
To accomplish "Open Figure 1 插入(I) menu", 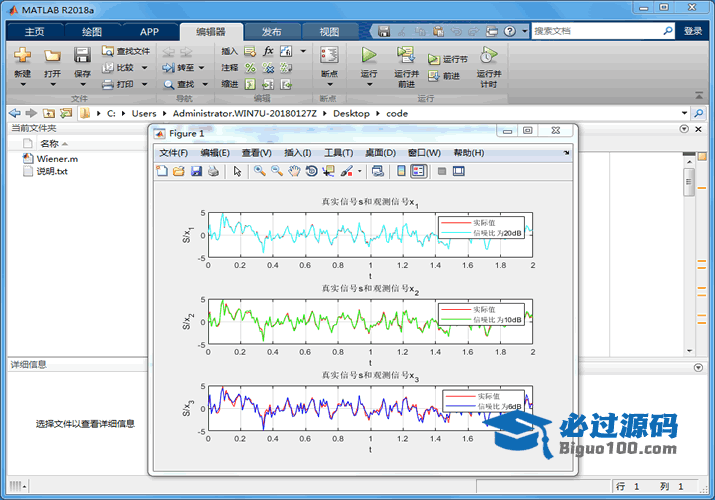I will [298, 153].
